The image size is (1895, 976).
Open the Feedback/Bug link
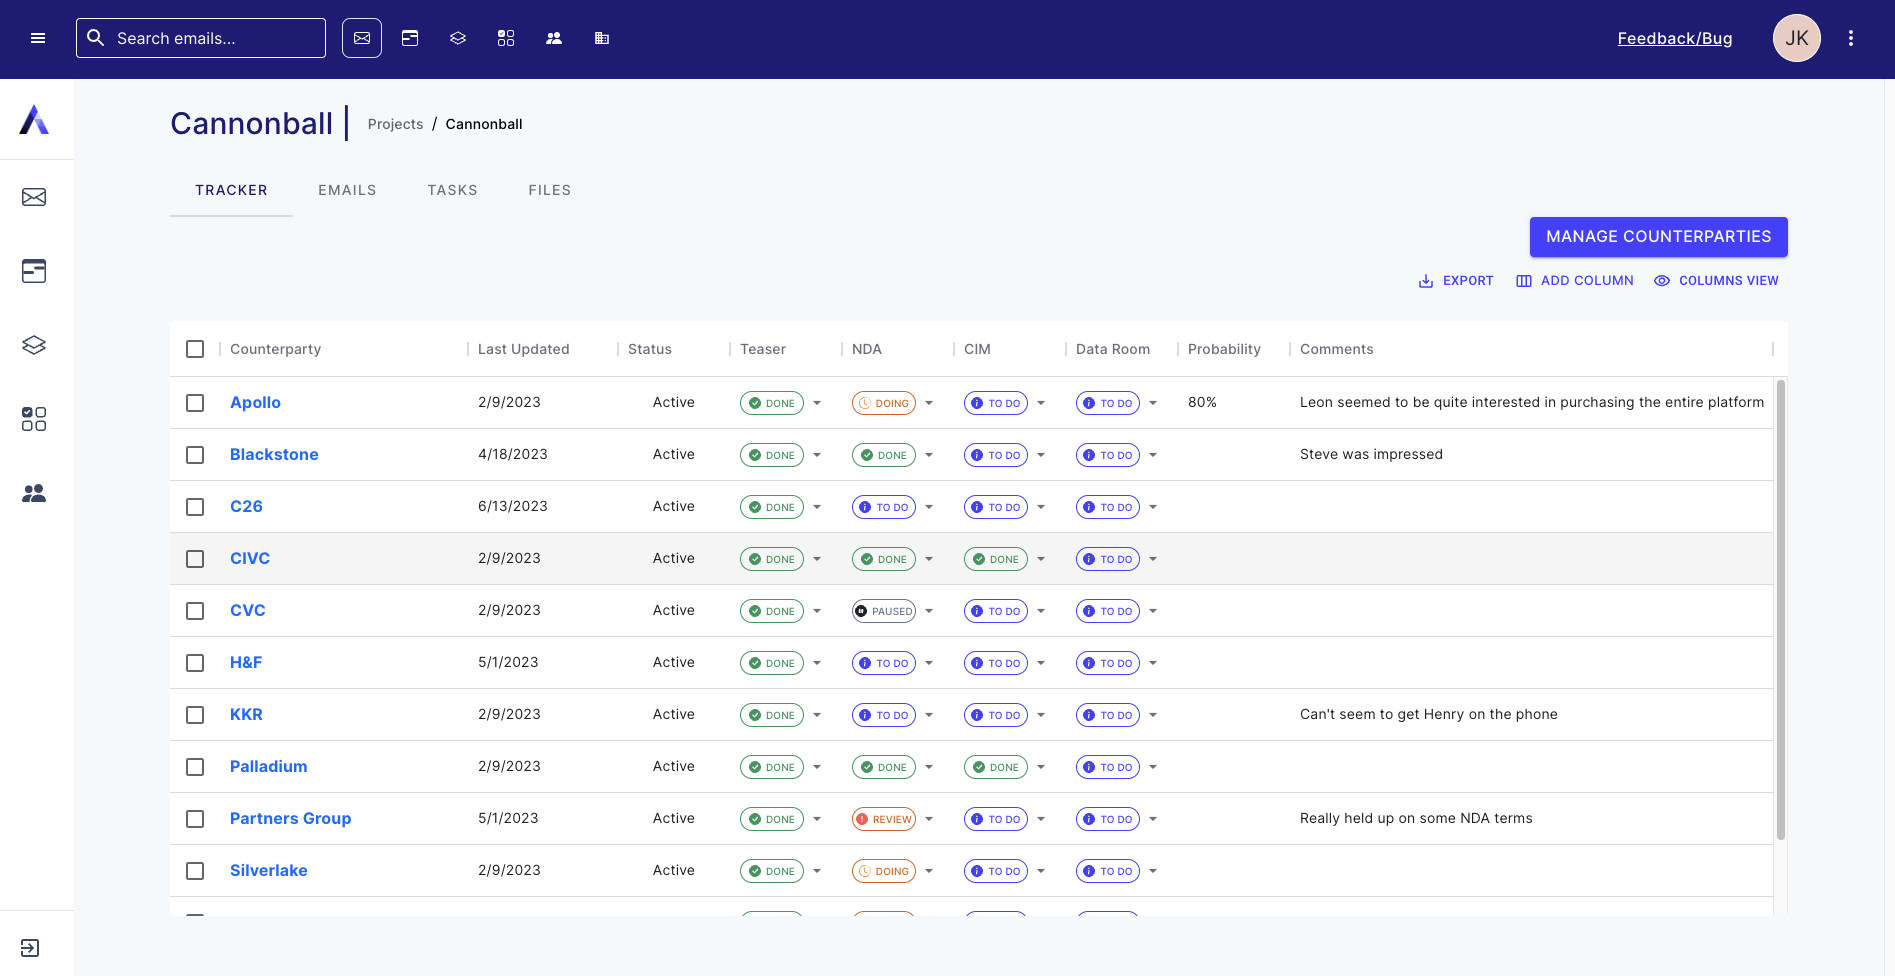click(x=1675, y=38)
